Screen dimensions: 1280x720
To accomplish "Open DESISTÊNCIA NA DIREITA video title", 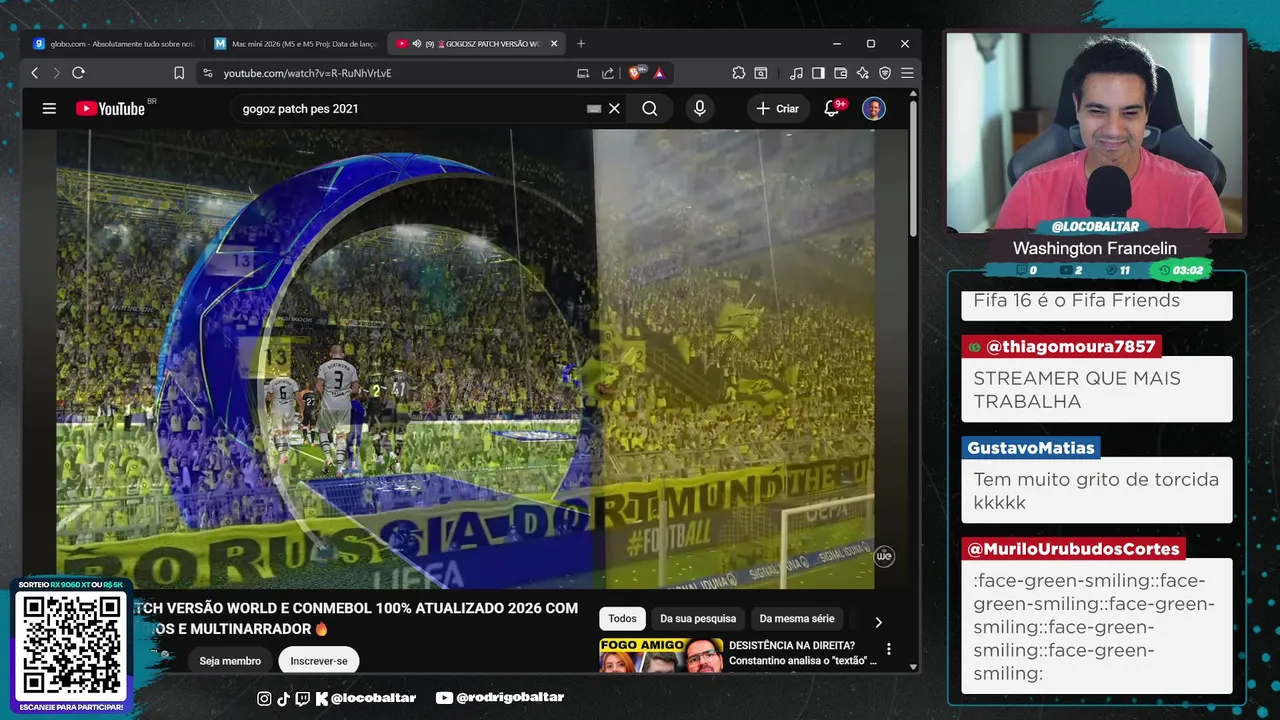I will coord(803,653).
